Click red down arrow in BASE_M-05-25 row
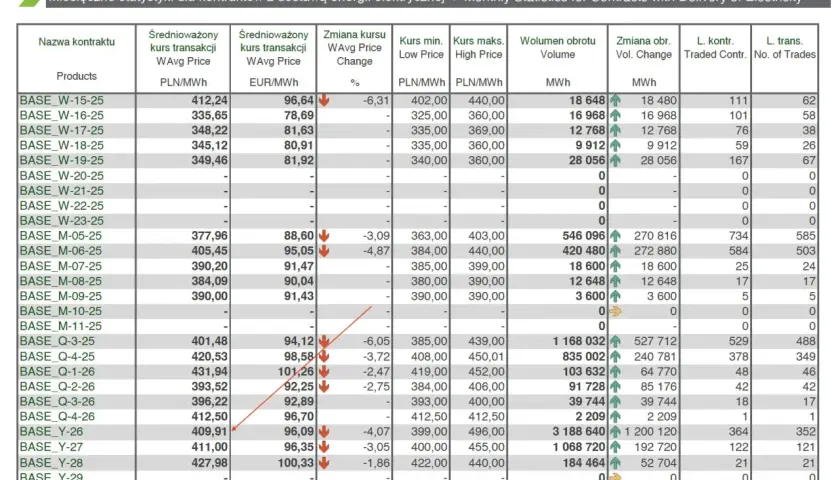The image size is (840, 480). [x=324, y=236]
